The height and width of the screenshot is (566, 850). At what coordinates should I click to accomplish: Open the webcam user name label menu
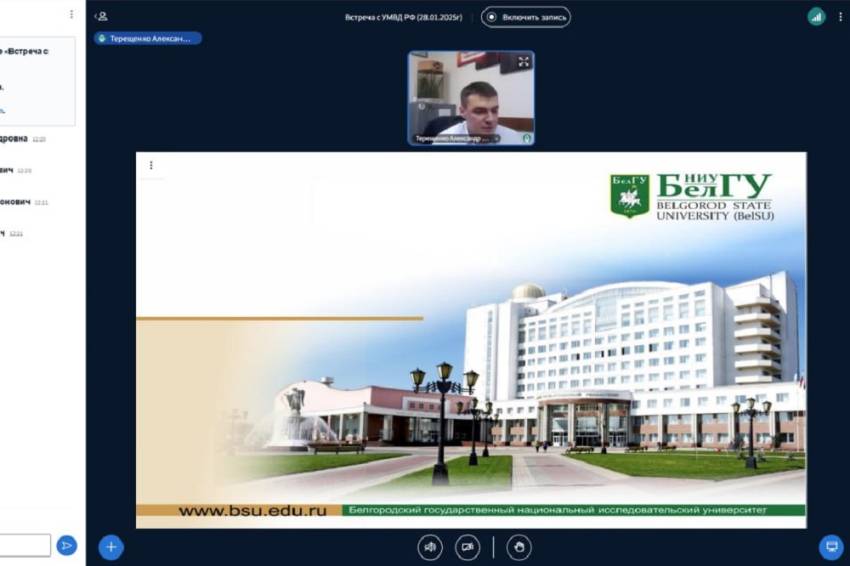(456, 139)
